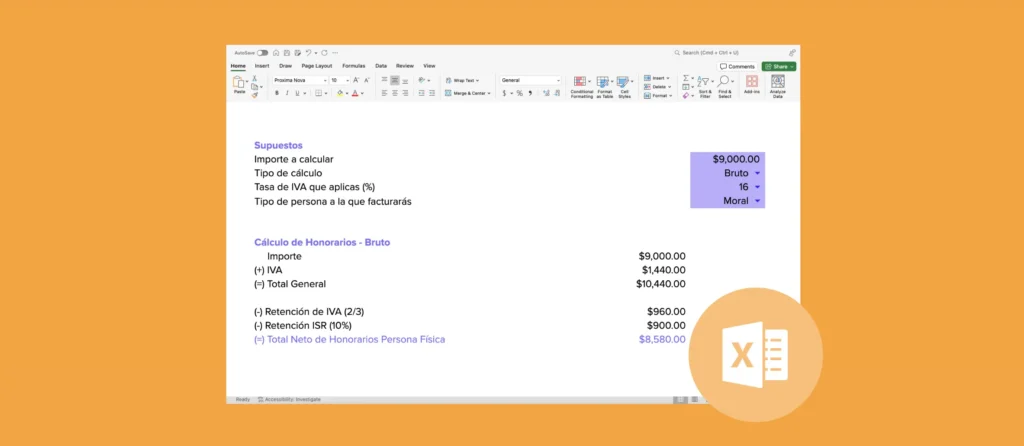Toggle the AutoSave switch
1024x446 pixels.
tap(262, 52)
